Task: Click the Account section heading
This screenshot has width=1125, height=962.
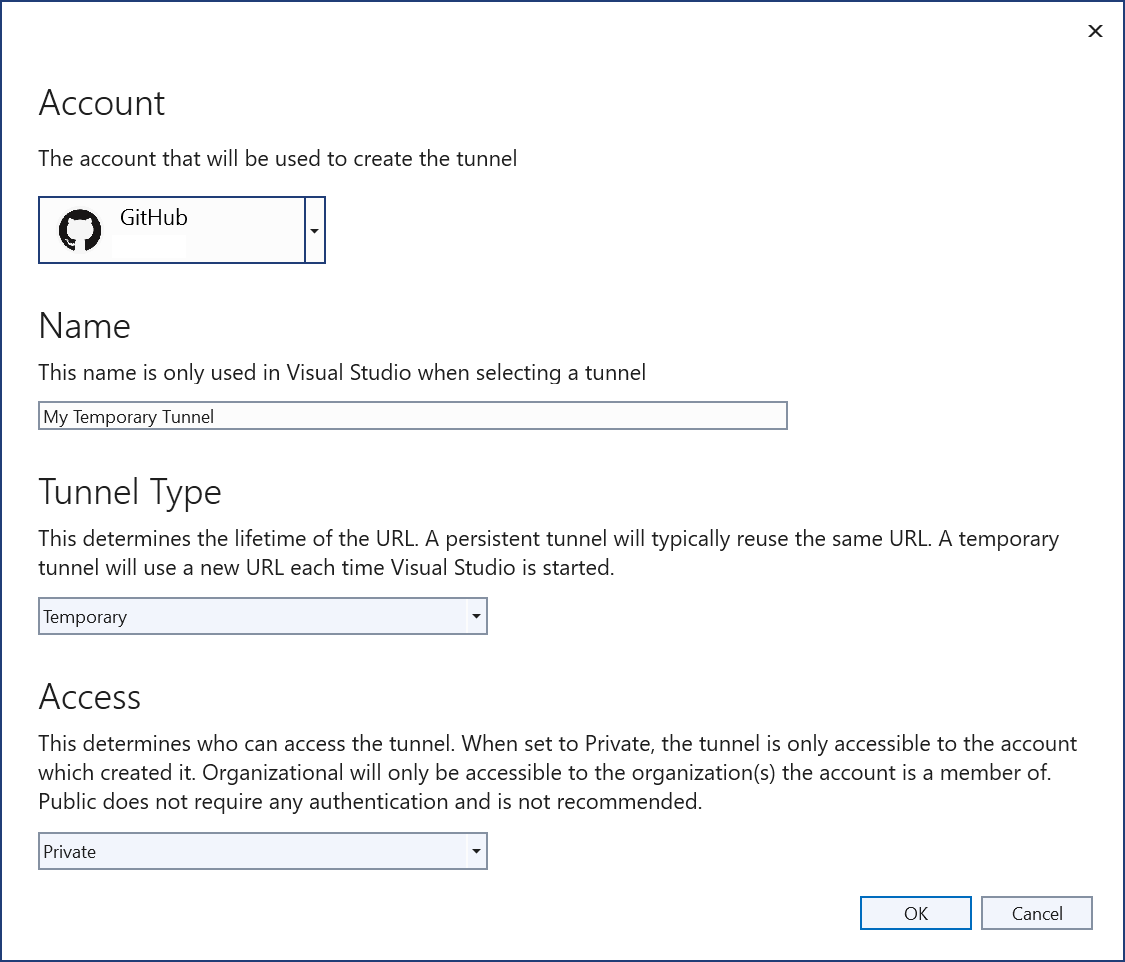Action: 102,104
